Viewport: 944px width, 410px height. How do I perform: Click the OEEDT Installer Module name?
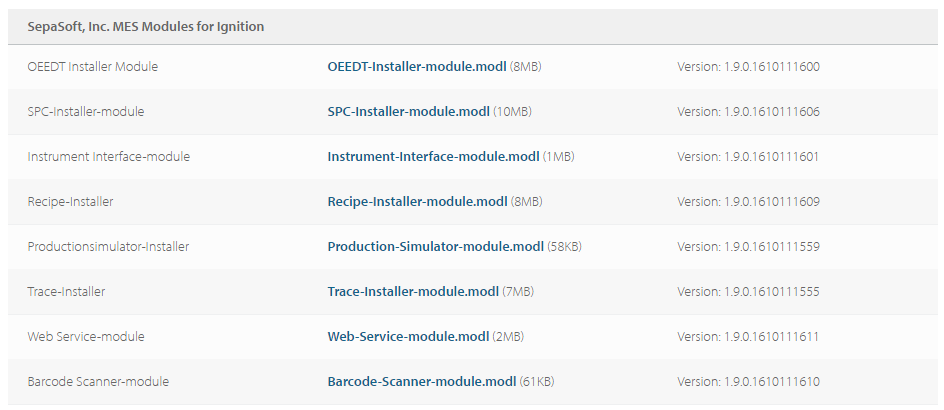tap(93, 67)
